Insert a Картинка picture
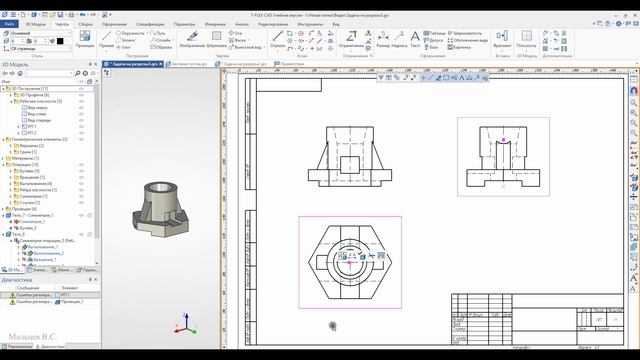Screen dimensions: 640x360 coord(459,47)
